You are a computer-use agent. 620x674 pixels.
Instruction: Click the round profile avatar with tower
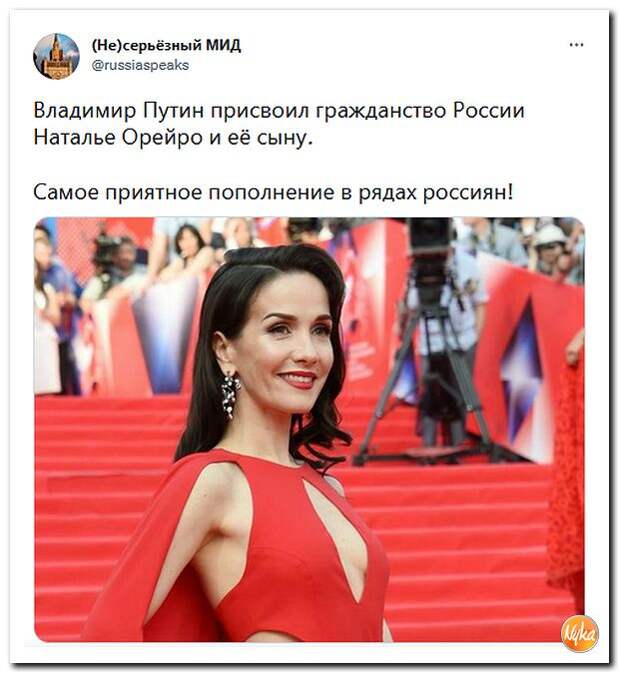(56, 56)
